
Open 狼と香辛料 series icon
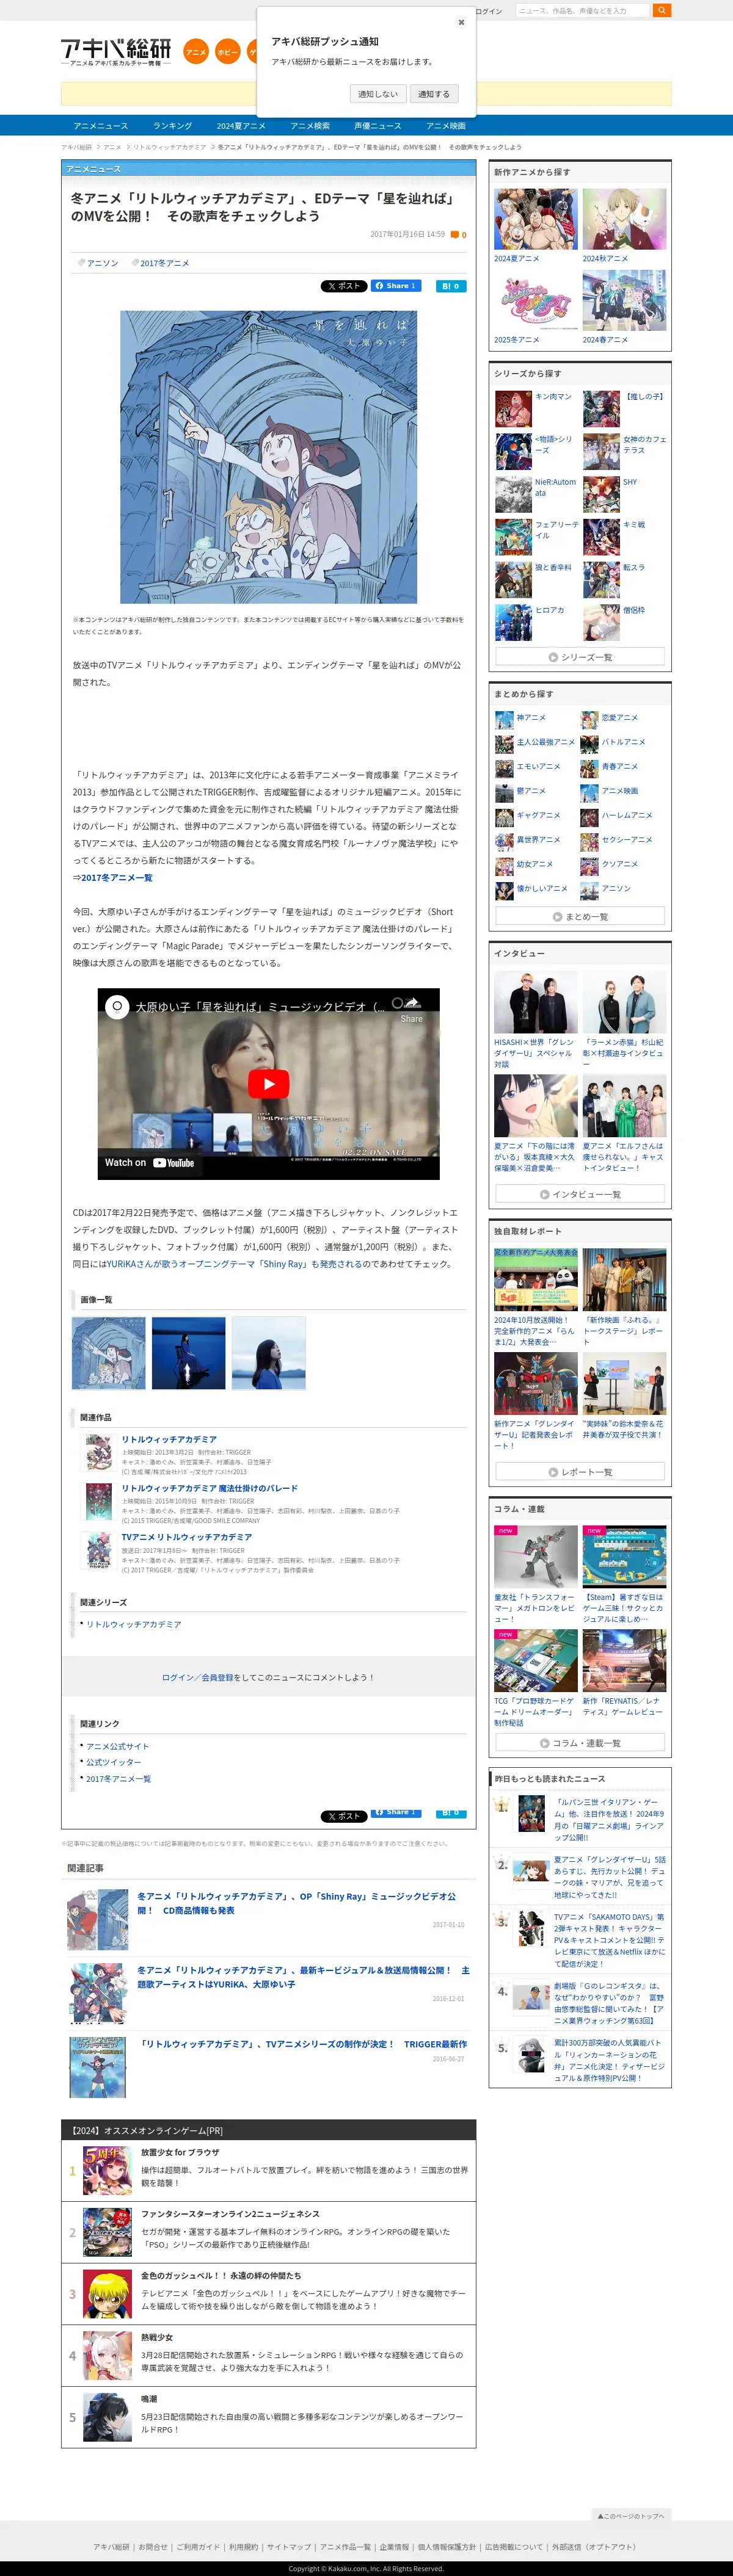click(513, 580)
